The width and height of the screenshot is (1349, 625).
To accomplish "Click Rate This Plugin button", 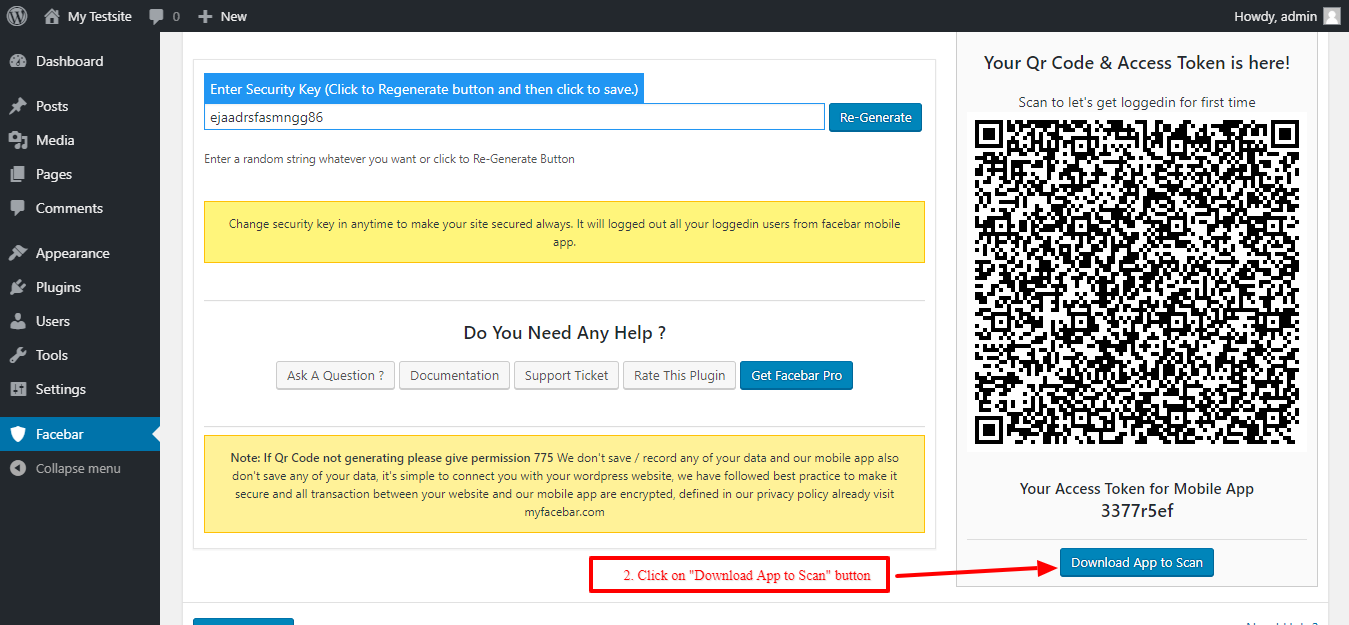I will [x=679, y=375].
